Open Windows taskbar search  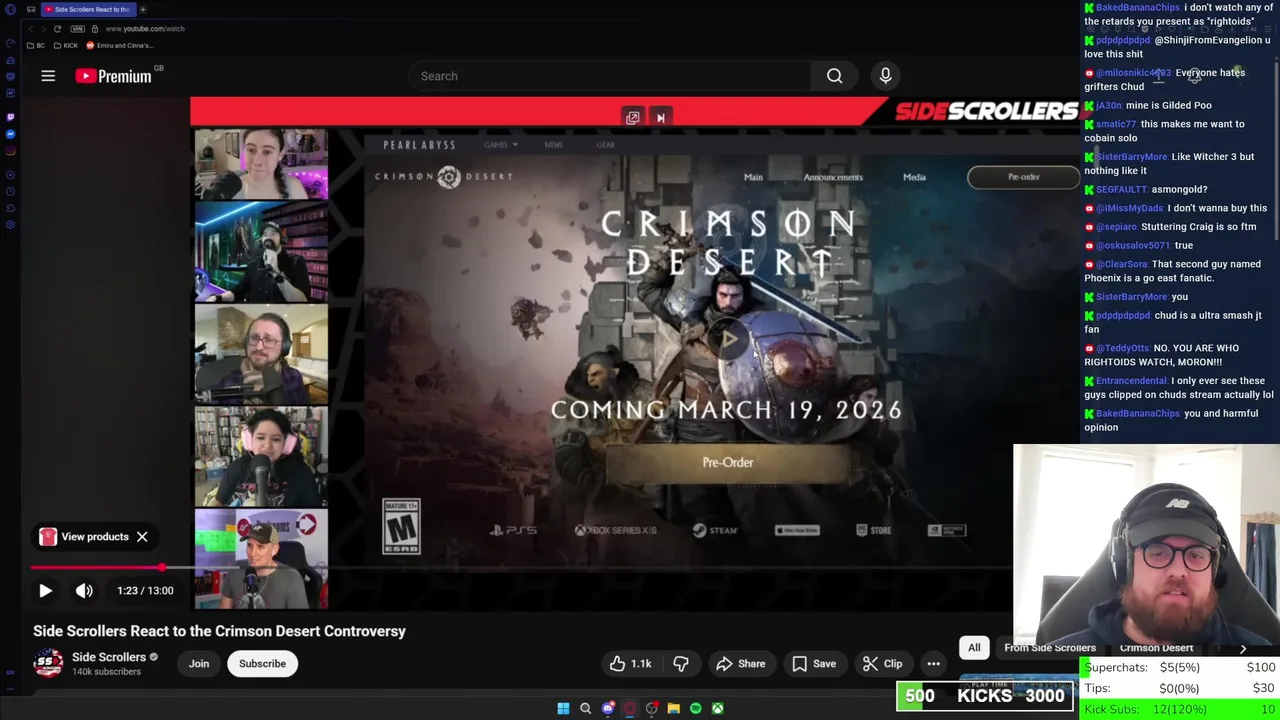tap(585, 709)
